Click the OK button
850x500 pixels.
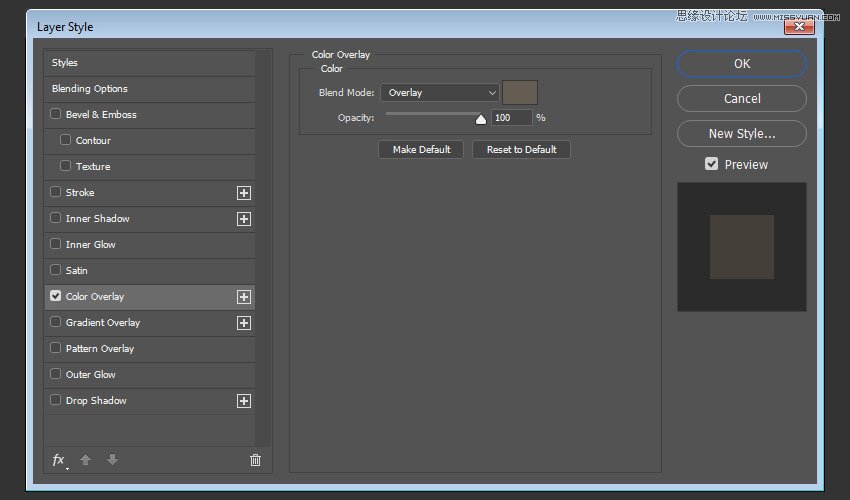741,64
